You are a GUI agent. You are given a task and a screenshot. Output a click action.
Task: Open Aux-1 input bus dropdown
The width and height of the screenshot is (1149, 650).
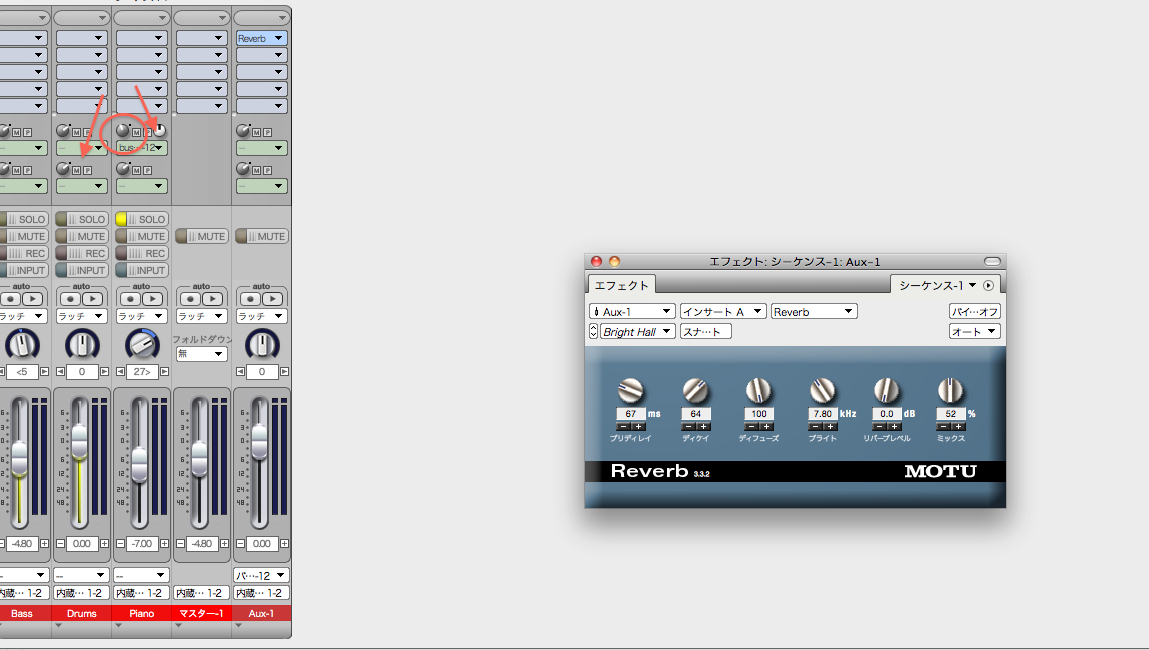262,575
